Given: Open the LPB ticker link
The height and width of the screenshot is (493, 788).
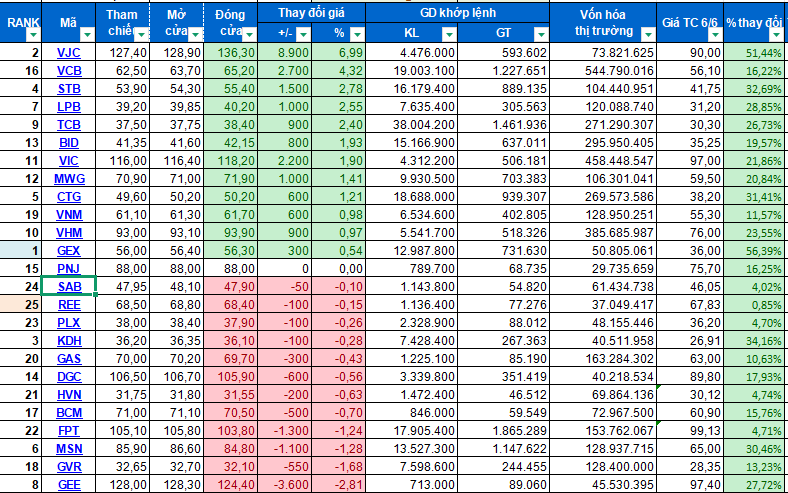Looking at the screenshot, I should (69, 107).
